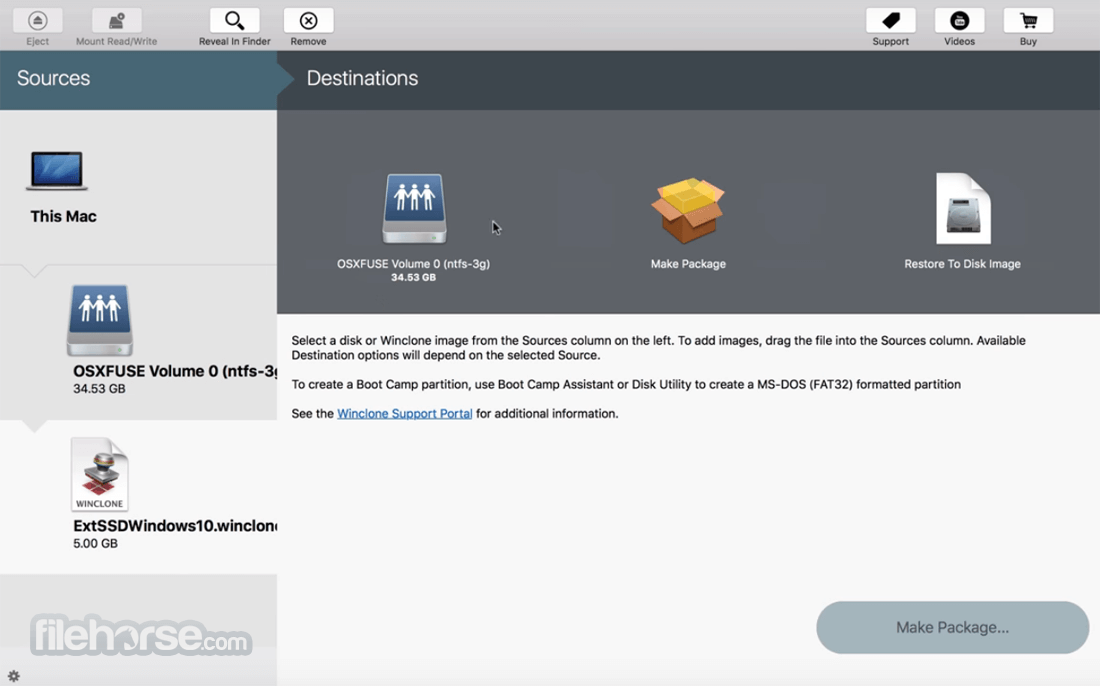
Task: Click the This Mac label
Action: click(x=63, y=216)
